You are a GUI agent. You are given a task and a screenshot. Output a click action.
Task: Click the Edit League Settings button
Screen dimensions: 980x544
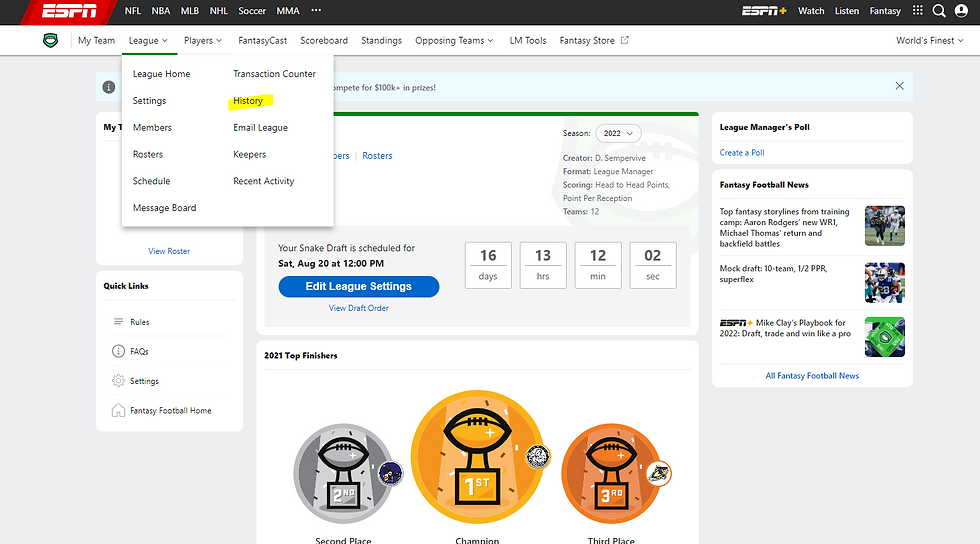tap(359, 286)
